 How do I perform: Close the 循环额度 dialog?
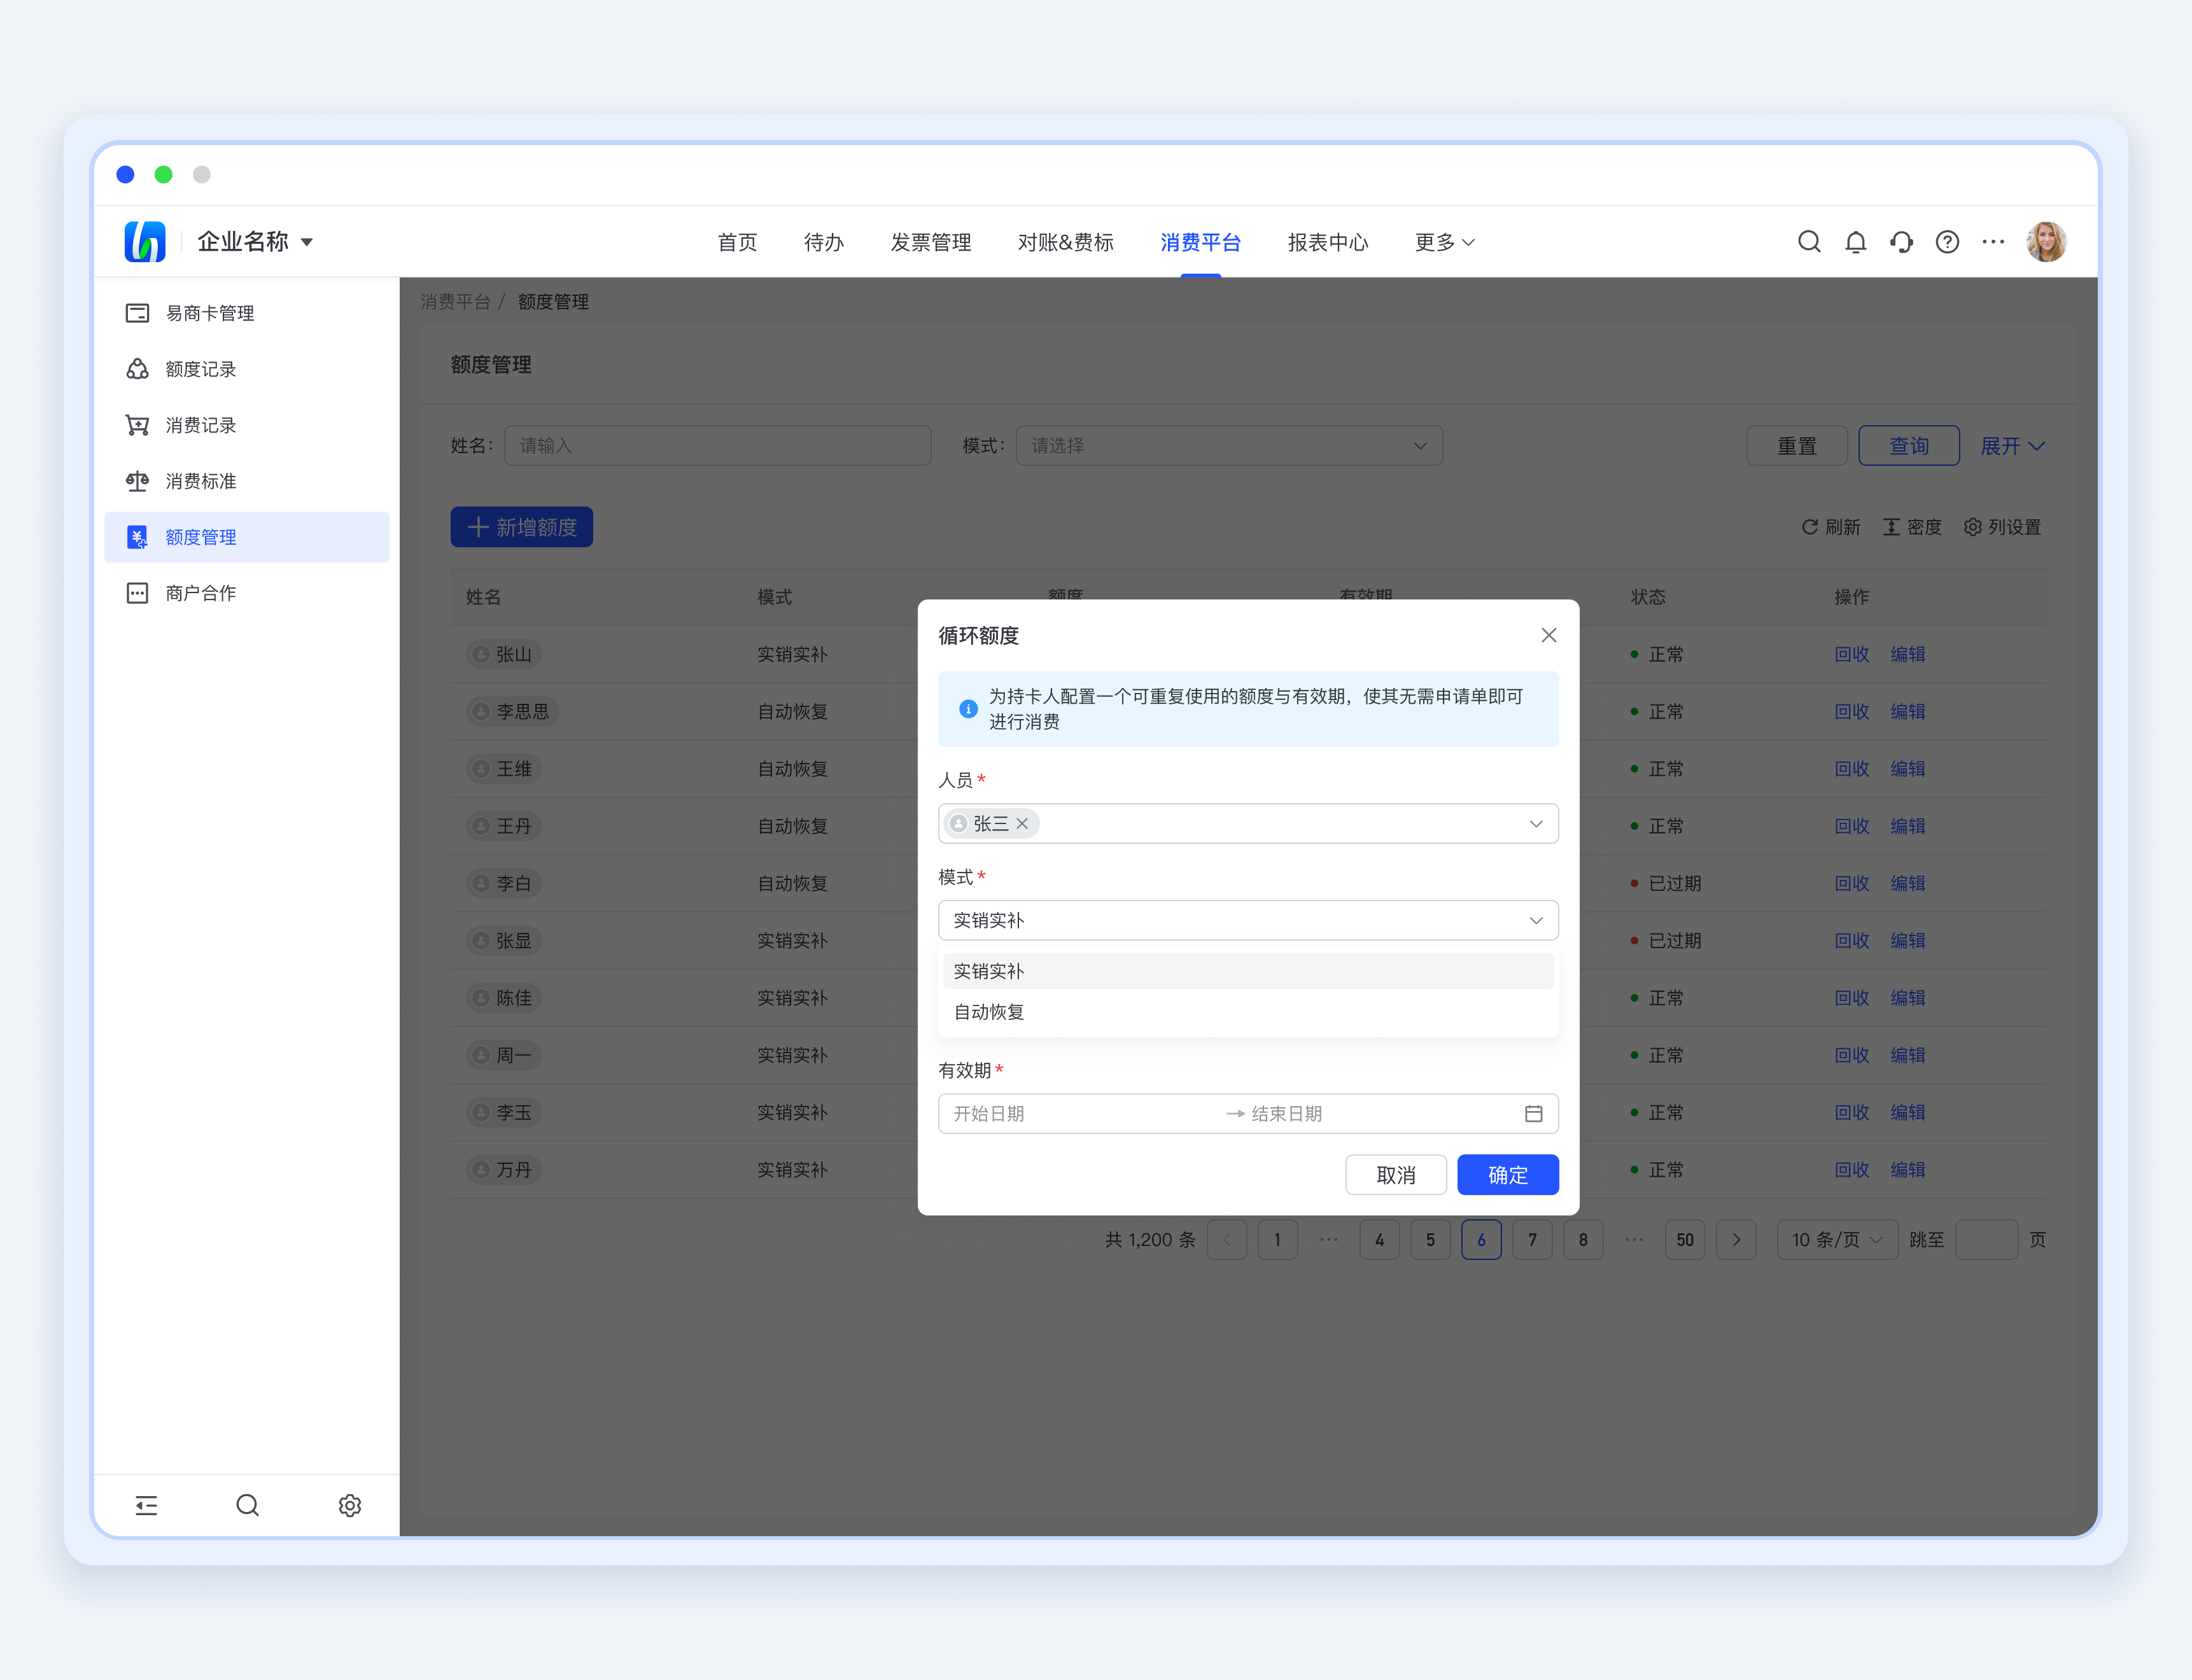(1548, 635)
